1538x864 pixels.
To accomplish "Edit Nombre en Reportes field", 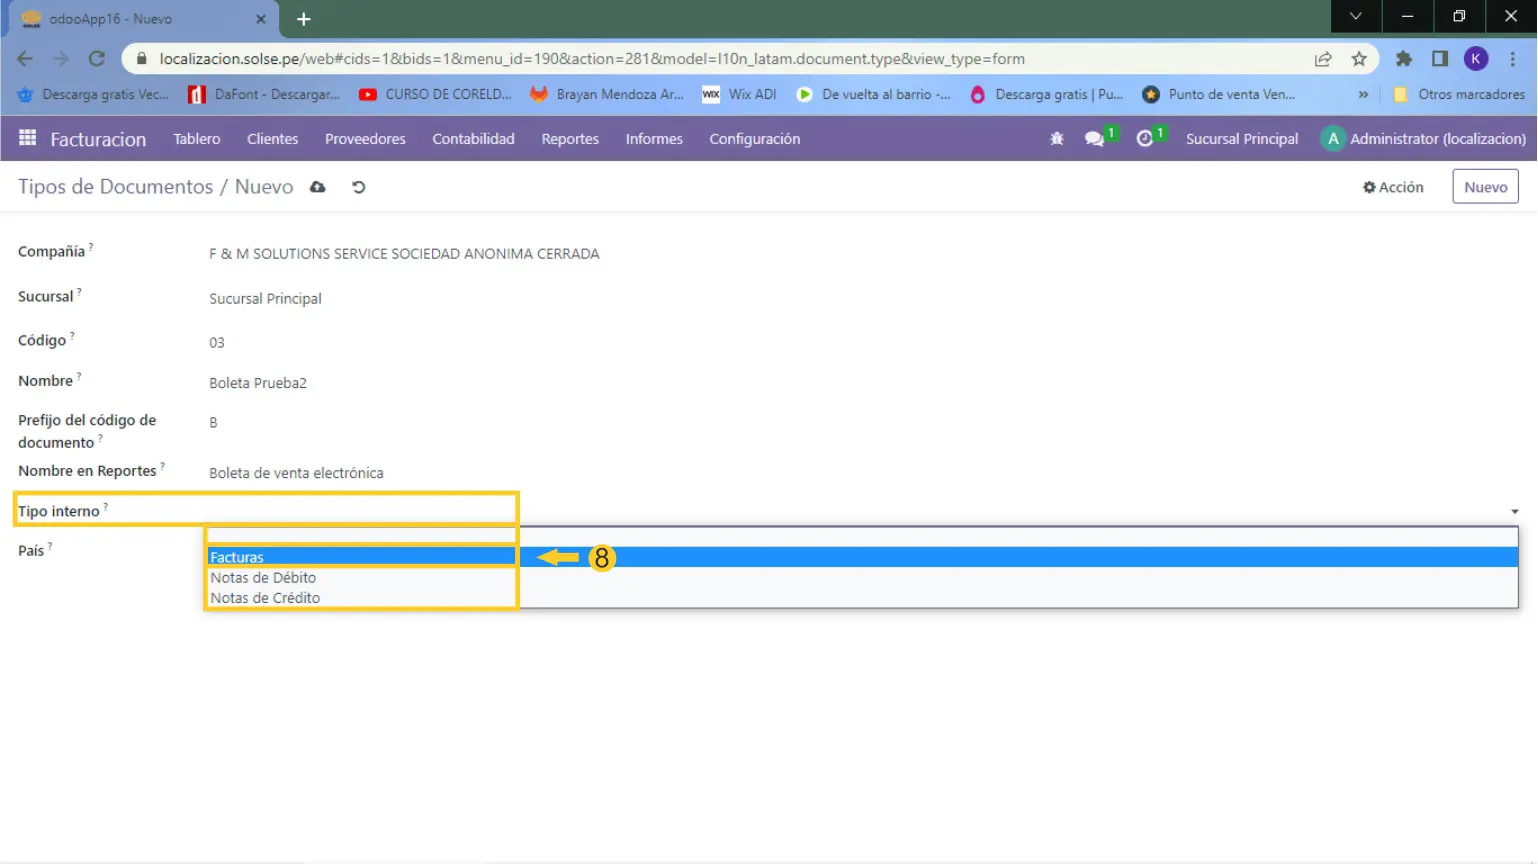I will point(296,473).
